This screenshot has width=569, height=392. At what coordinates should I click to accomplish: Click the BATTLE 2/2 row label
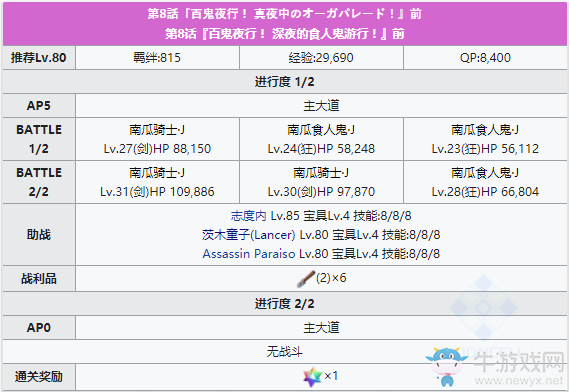tap(39, 182)
